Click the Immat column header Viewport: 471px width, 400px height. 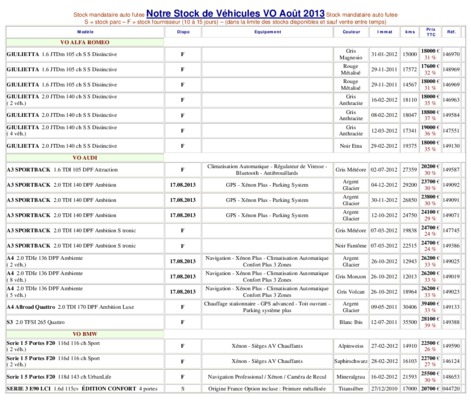click(x=384, y=32)
